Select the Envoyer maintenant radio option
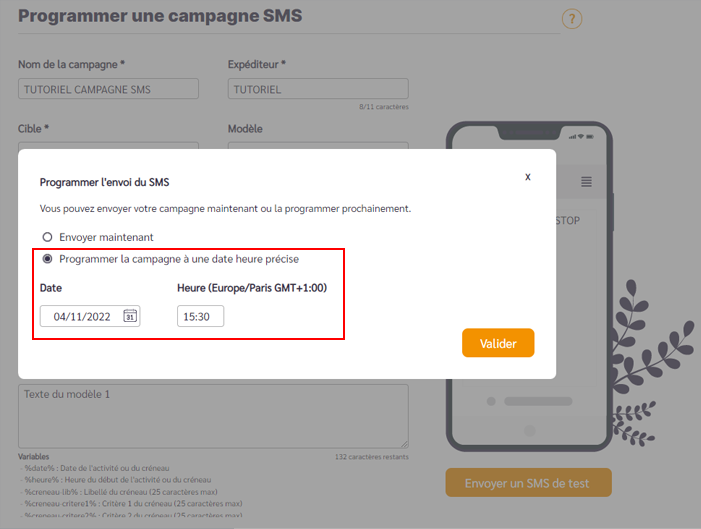The width and height of the screenshot is (701, 529). 47,237
